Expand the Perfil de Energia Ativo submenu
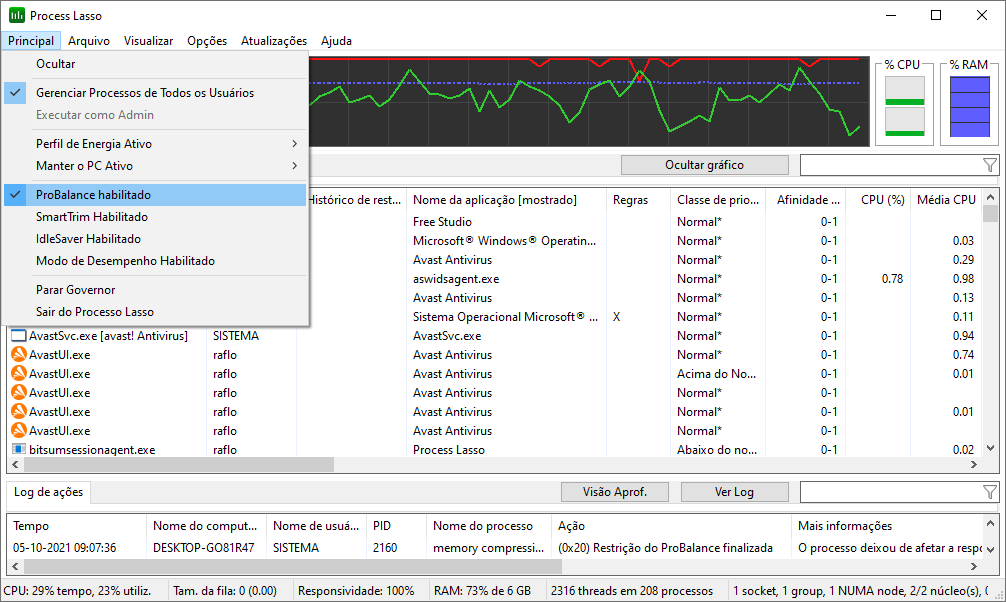Screen dimensions: 1006x602 pos(155,144)
